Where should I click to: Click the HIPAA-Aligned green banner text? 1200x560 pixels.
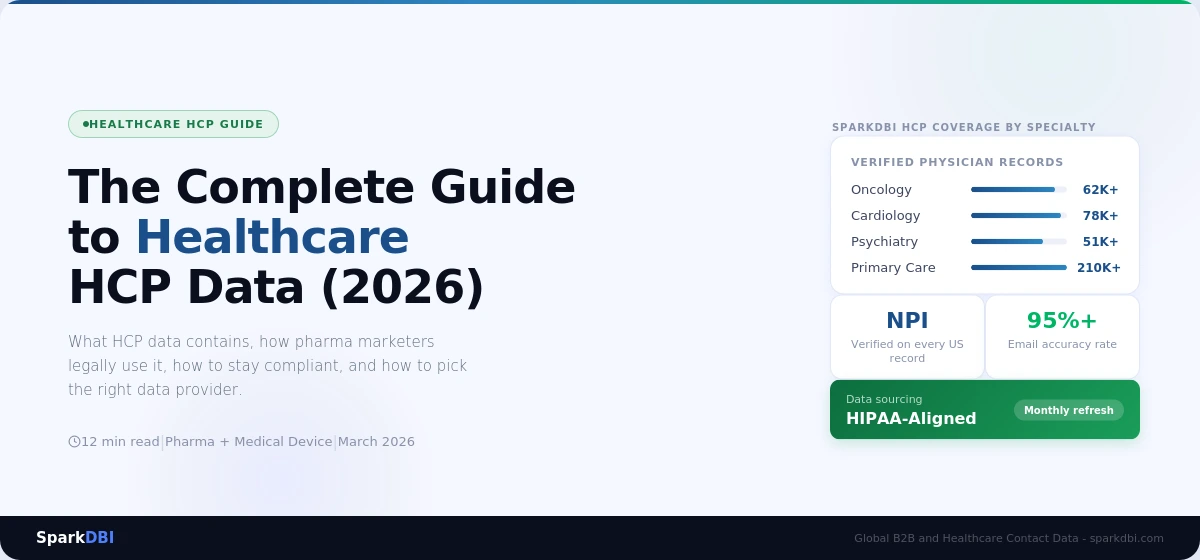pyautogui.click(x=911, y=419)
